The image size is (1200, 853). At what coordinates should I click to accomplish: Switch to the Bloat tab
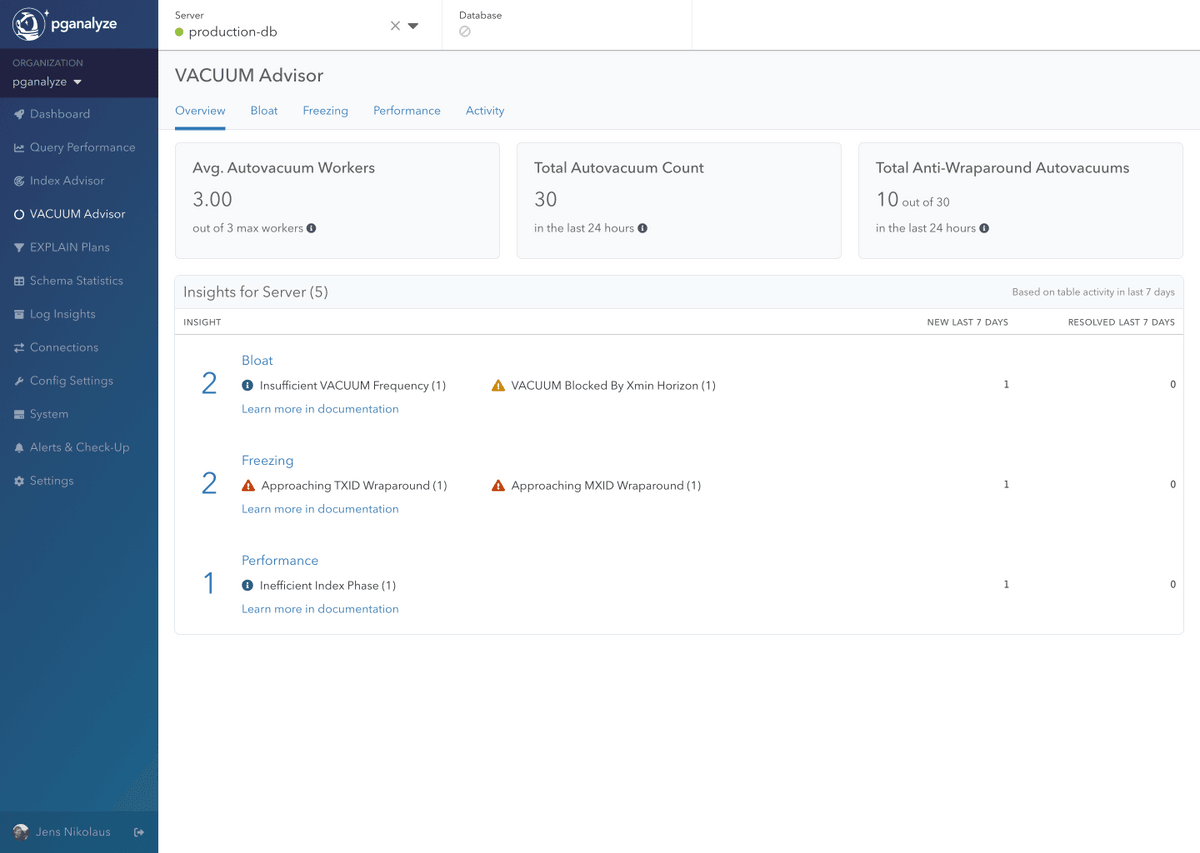click(264, 111)
